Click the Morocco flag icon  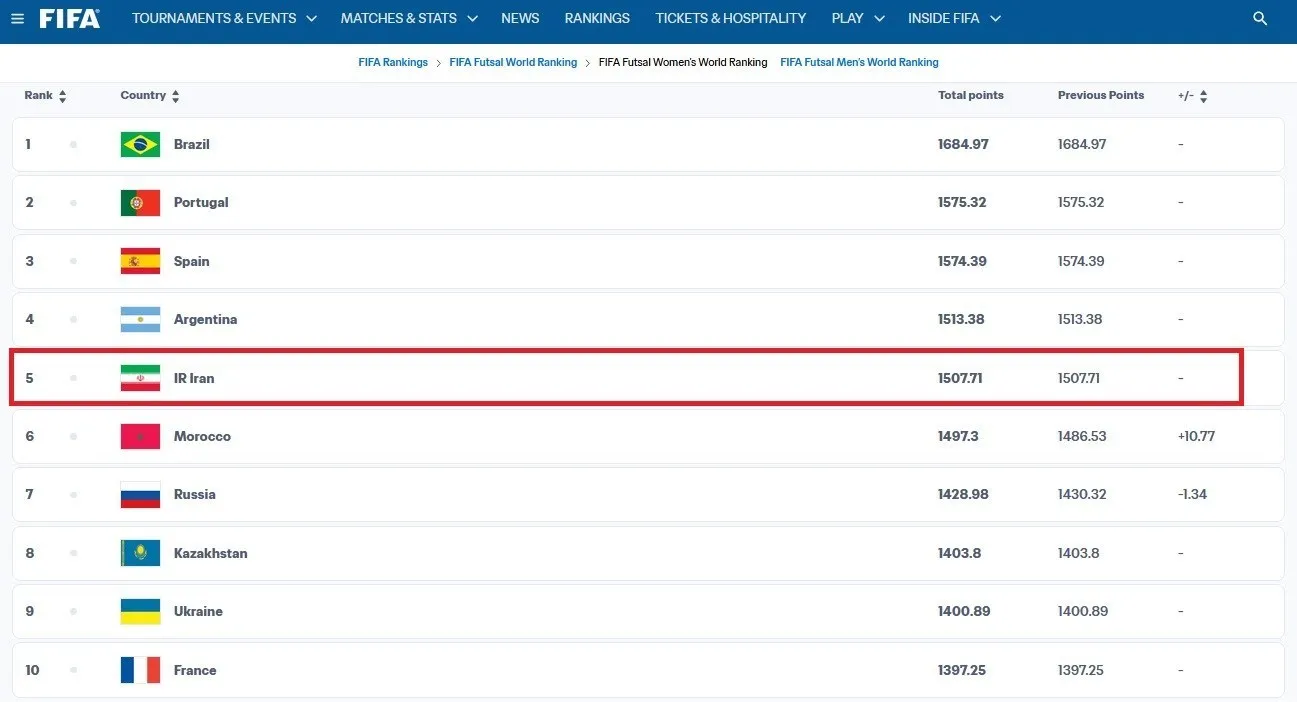coord(140,437)
